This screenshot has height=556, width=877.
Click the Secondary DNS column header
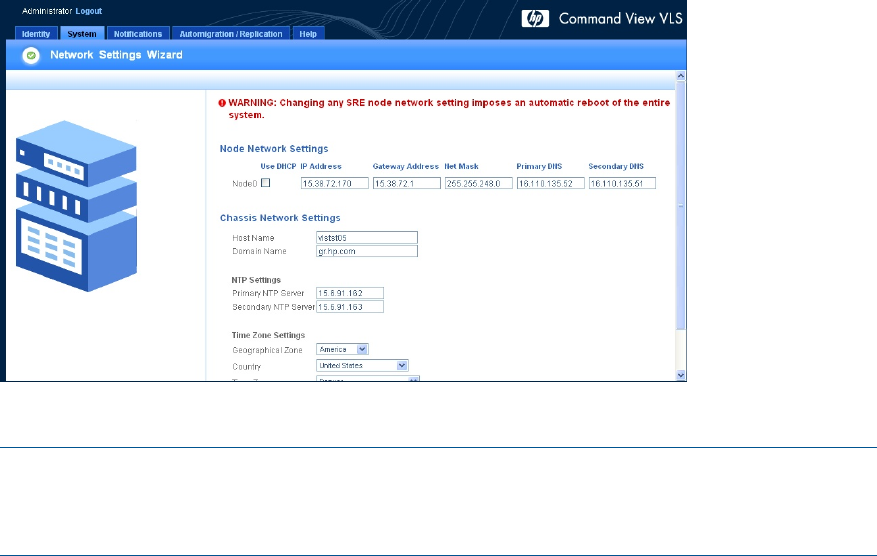pos(616,166)
